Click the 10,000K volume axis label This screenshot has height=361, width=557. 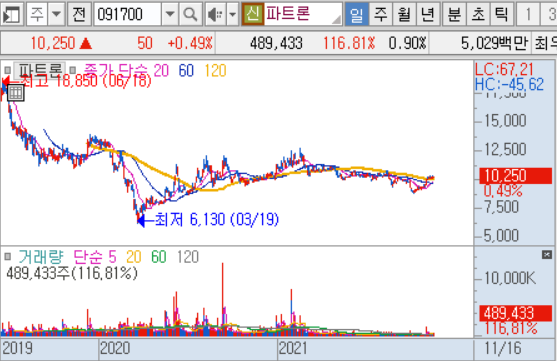510,278
